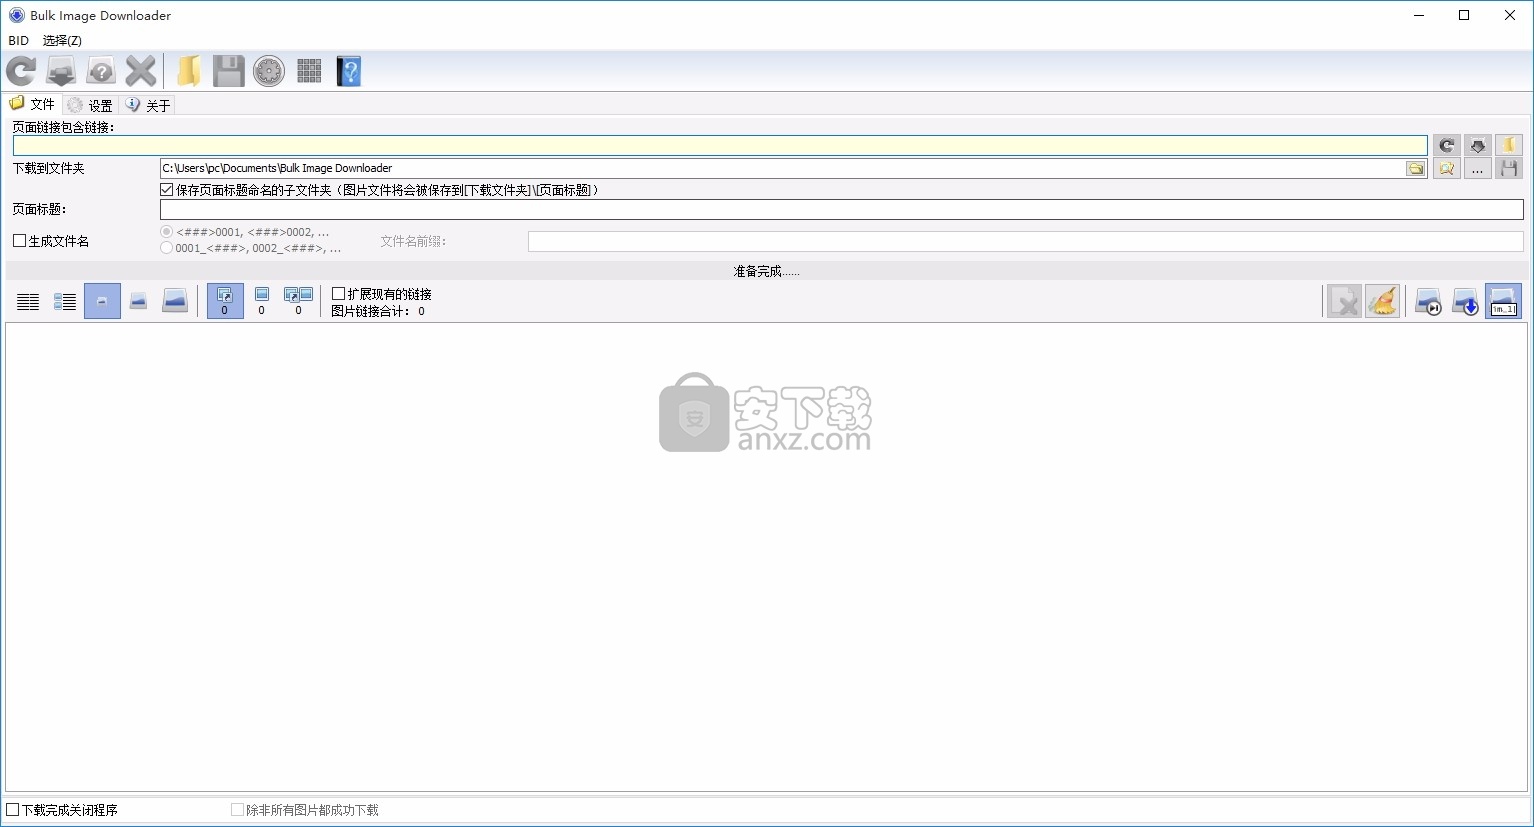Switch to the 设置 tab
The image size is (1534, 827).
pyautogui.click(x=90, y=105)
